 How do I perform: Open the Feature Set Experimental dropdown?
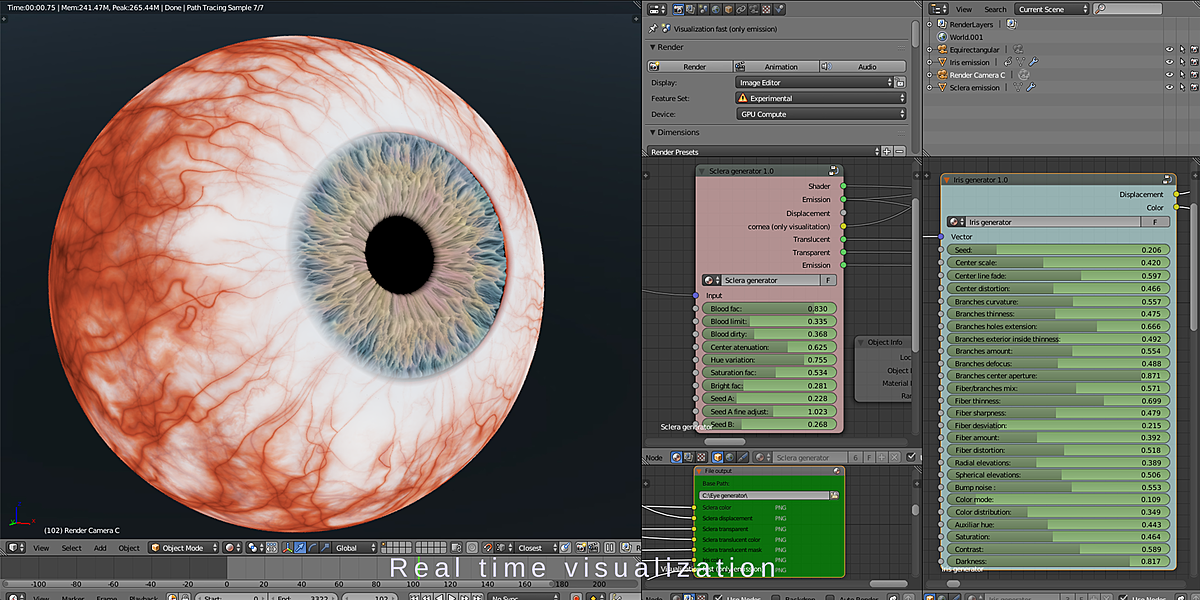(x=820, y=98)
